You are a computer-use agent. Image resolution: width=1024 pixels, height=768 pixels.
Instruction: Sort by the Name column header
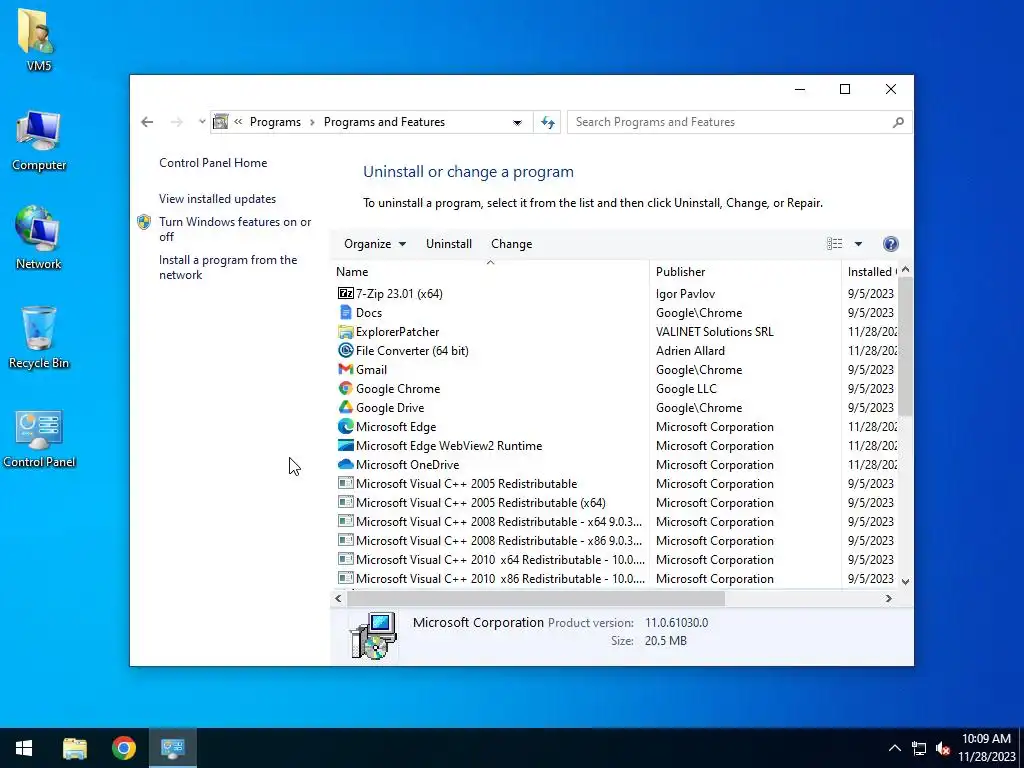pos(490,272)
